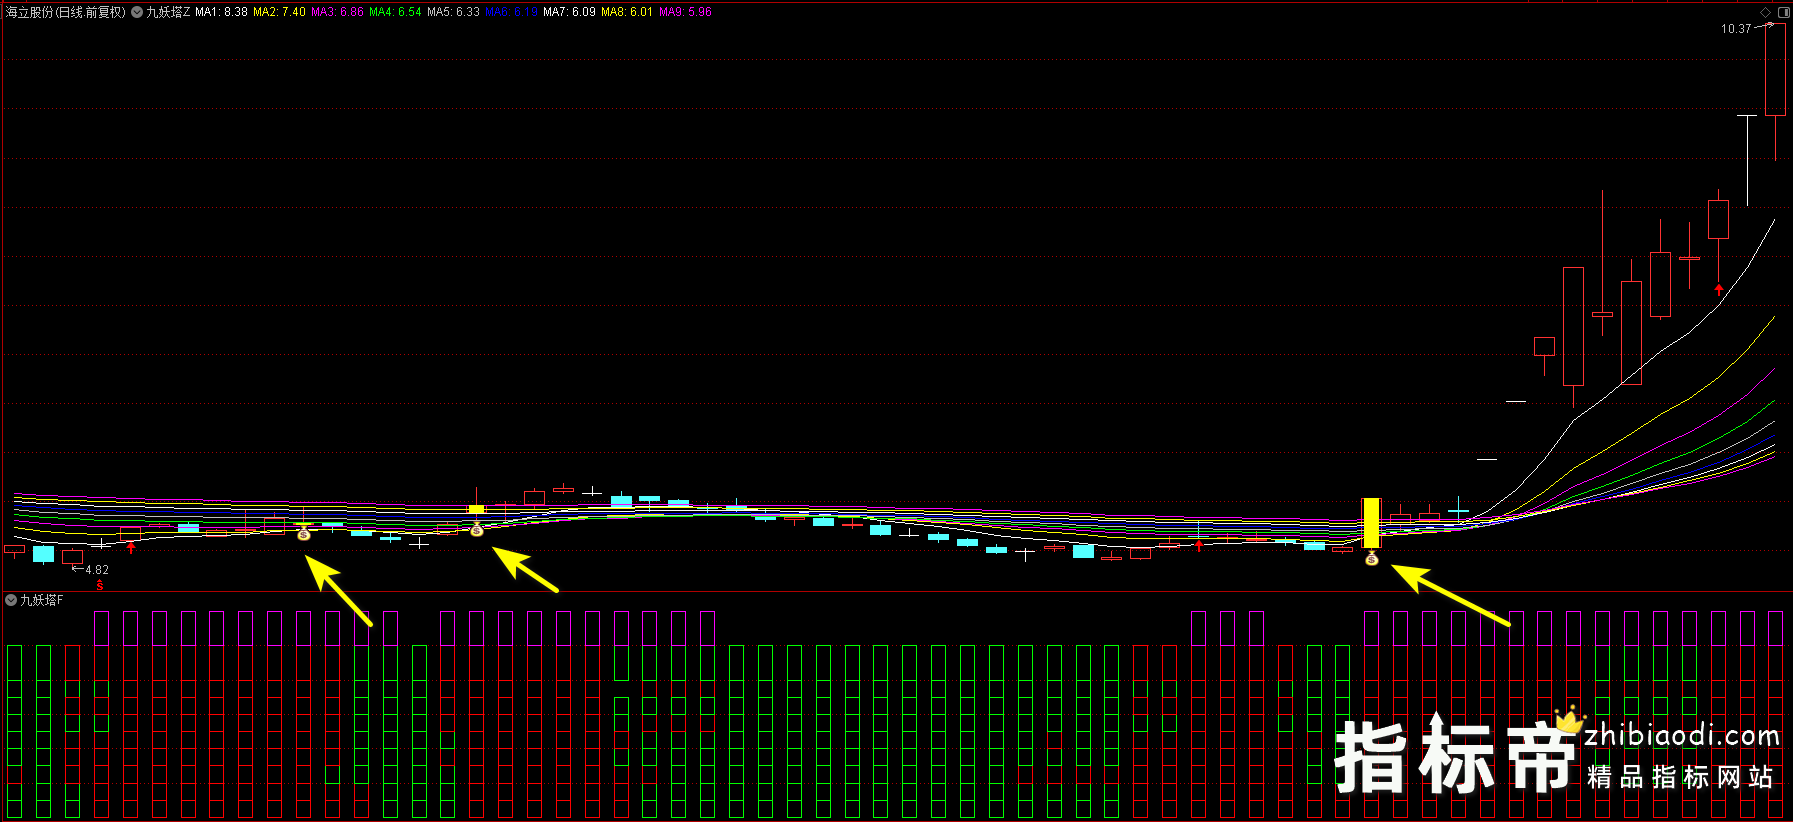Click the red up arrow nearest the 4.82 label
Viewport: 1793px width, 822px height.
click(x=131, y=547)
